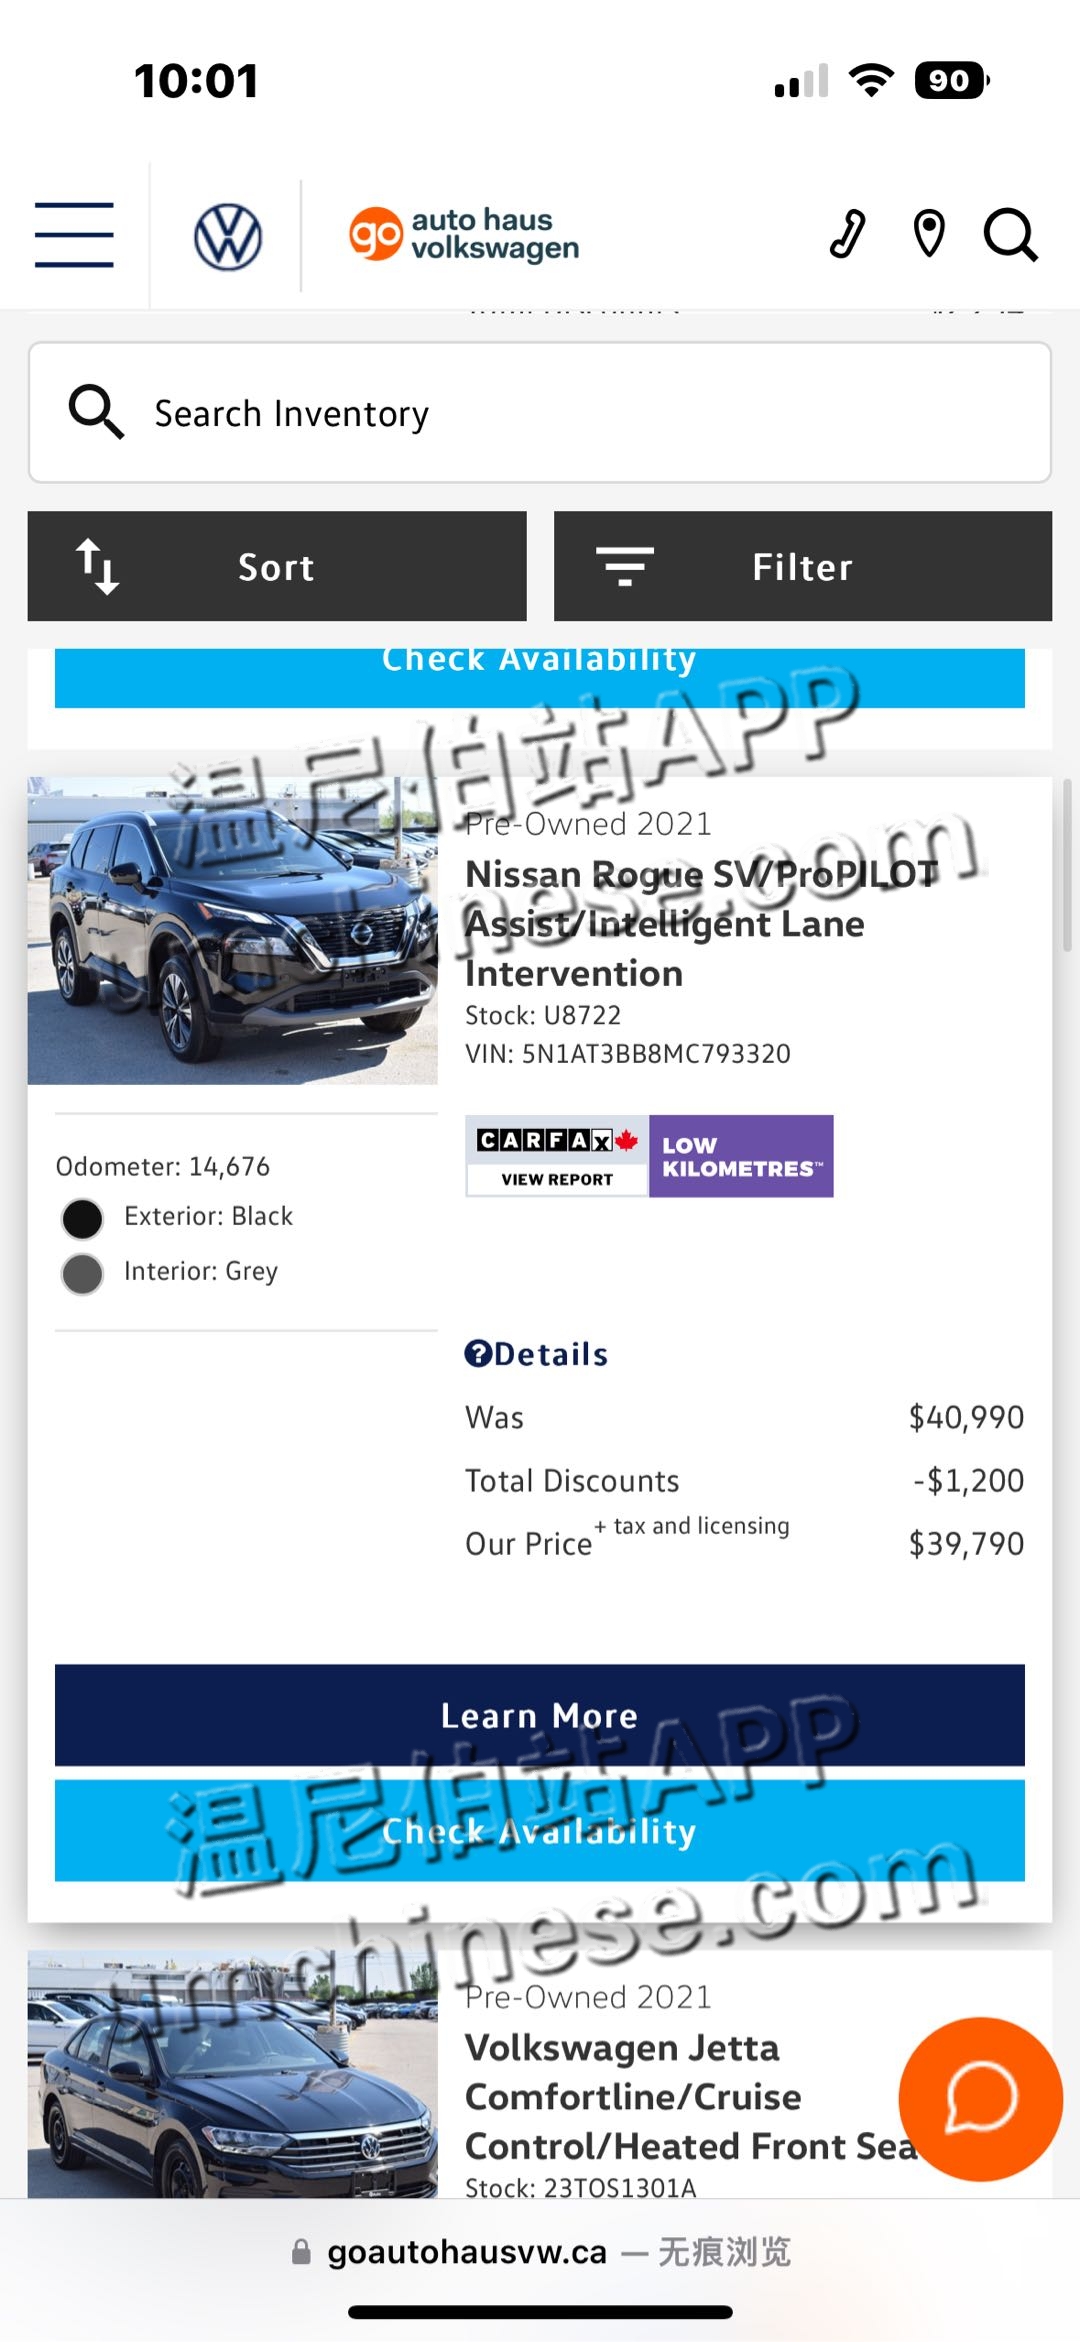View the CARFAX report badge
Viewport: 1080px width, 2342px height.
point(557,1156)
